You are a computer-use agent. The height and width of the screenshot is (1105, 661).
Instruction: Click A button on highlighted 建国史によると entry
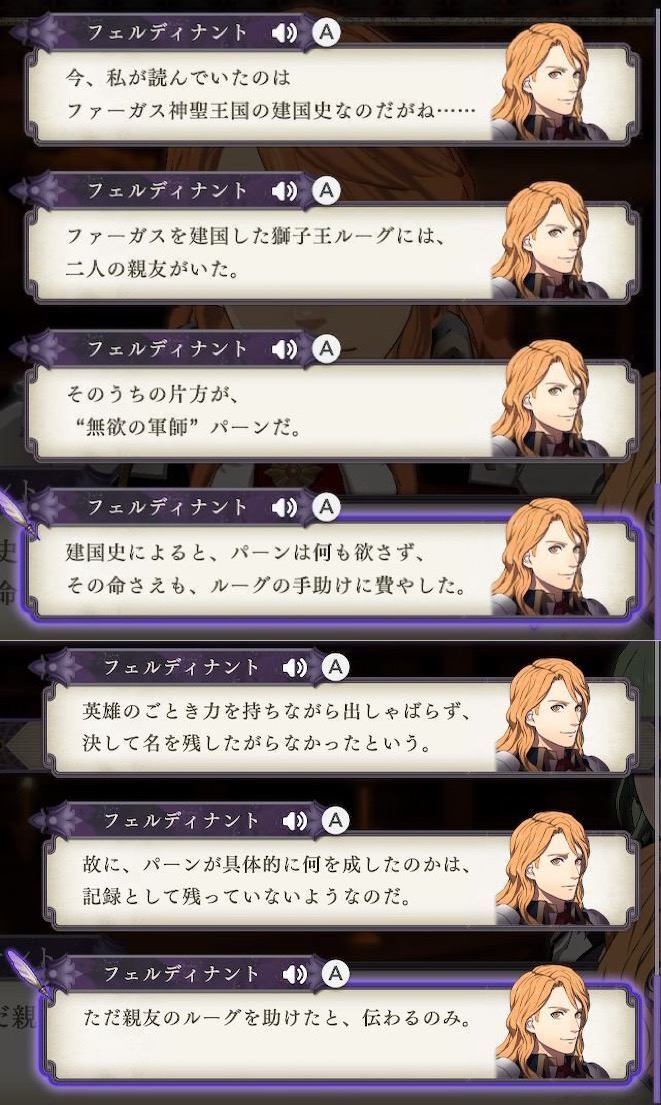coord(326,506)
